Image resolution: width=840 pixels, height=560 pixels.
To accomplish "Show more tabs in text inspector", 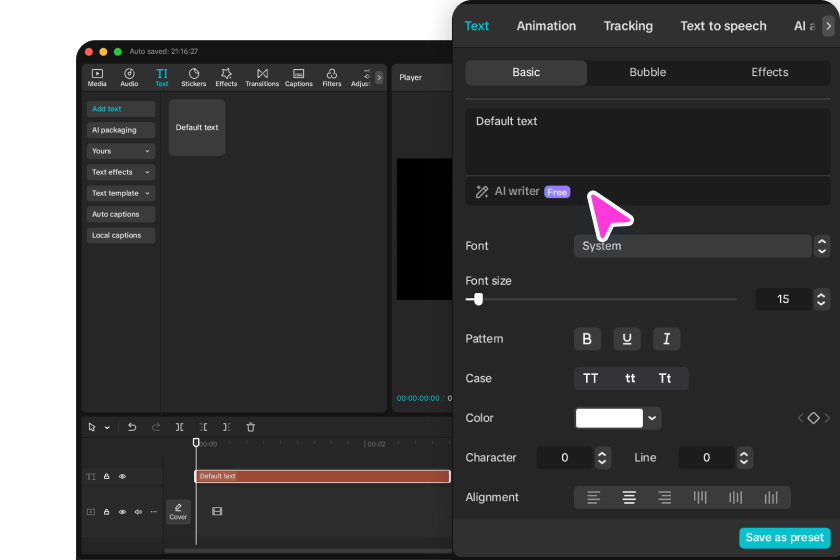I will (x=828, y=26).
